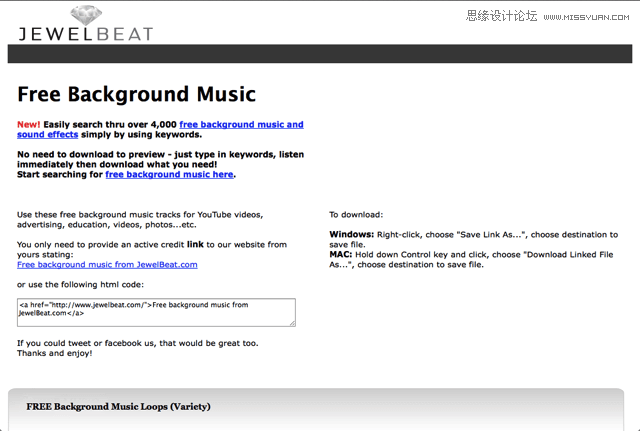Screen dimensions: 640x431
Task: Click 'If you could tweet or facebook us' text
Action: 138,343
